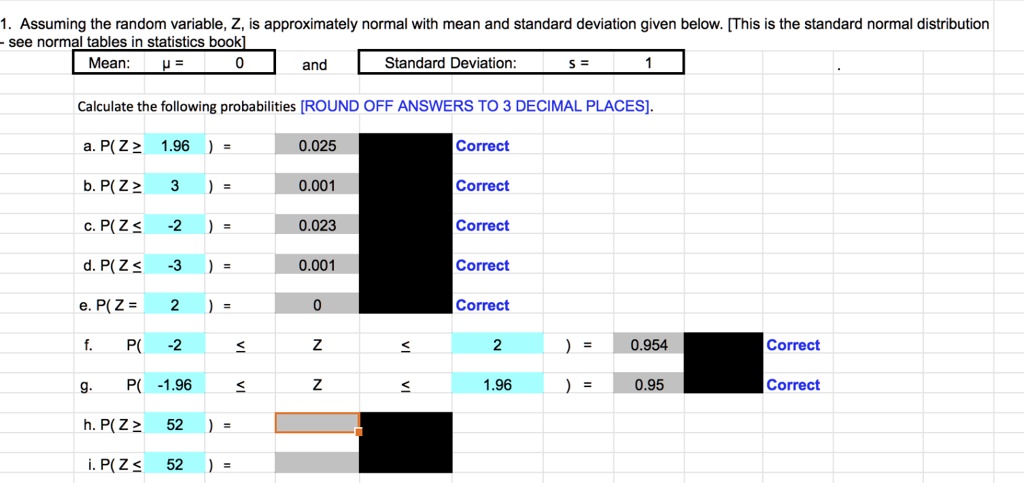Click the 1.96 upper bound in row g
Viewport: 1024px width, 483px height.
click(497, 385)
